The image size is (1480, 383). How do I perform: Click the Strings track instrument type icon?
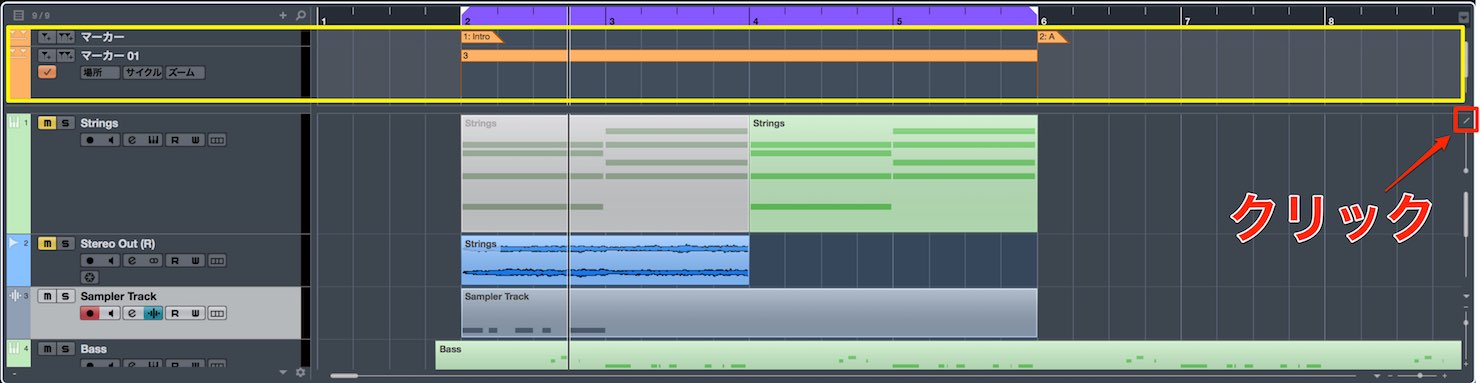click(x=14, y=122)
